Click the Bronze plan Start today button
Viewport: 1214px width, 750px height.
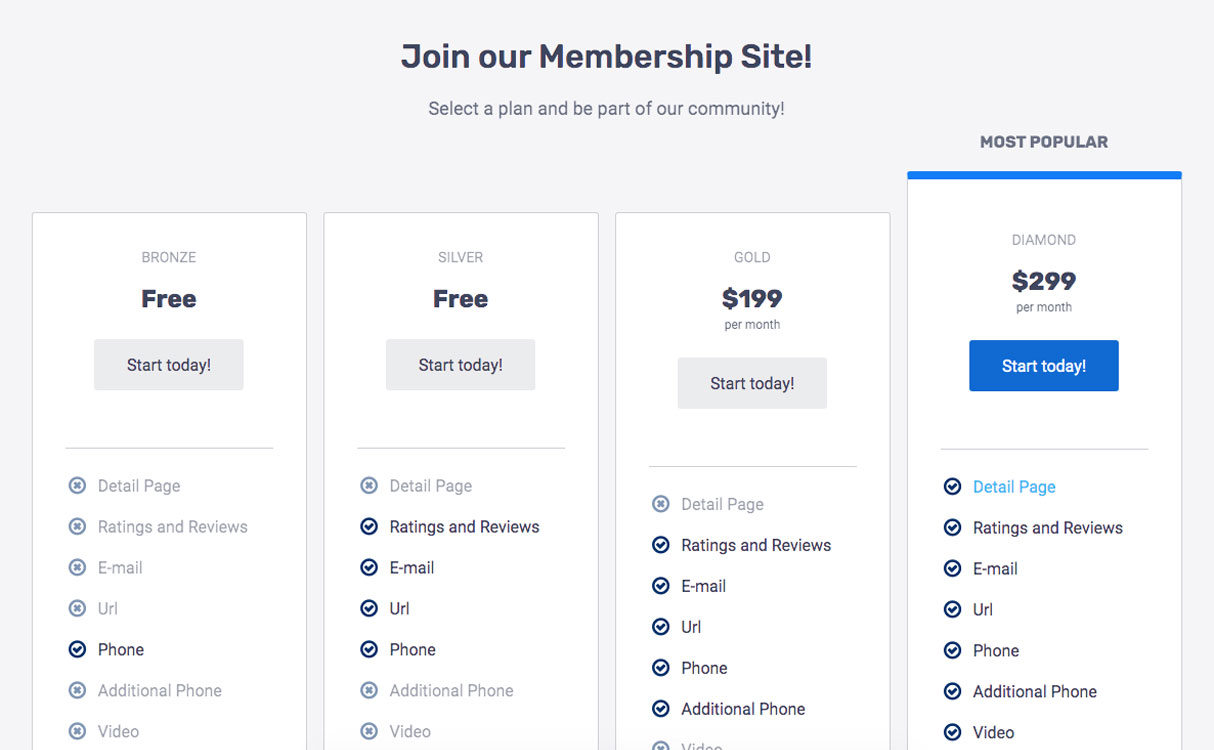169,365
